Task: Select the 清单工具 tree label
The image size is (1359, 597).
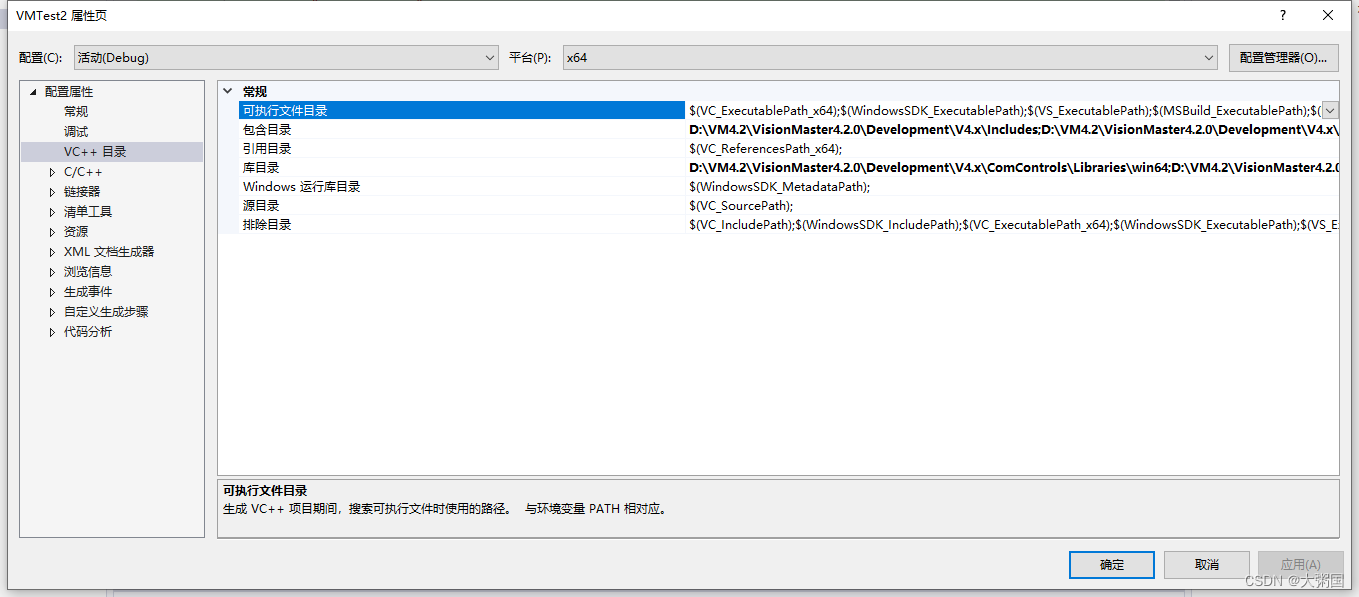Action: pyautogui.click(x=88, y=212)
